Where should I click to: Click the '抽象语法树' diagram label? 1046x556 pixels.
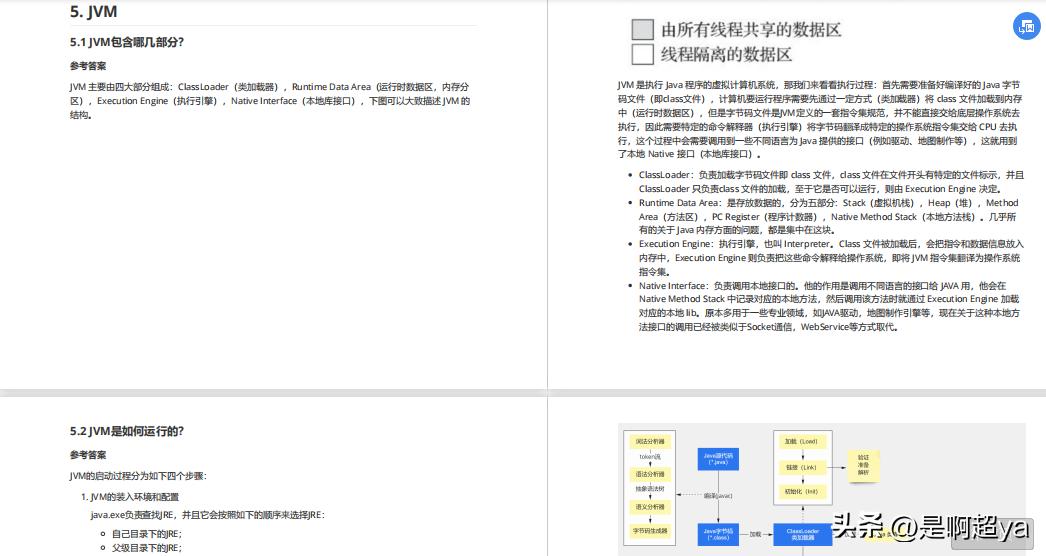coord(650,489)
